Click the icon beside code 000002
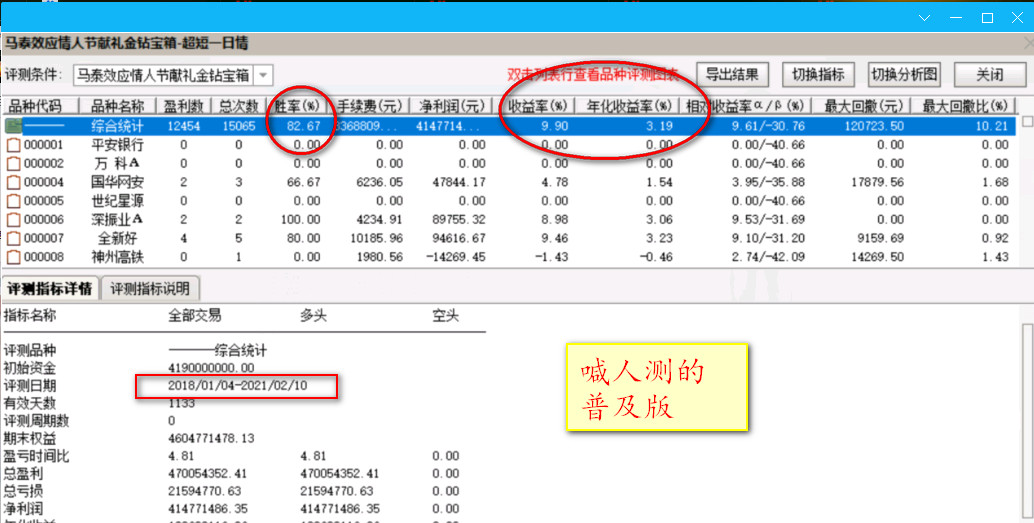The width and height of the screenshot is (1034, 523). [13, 164]
